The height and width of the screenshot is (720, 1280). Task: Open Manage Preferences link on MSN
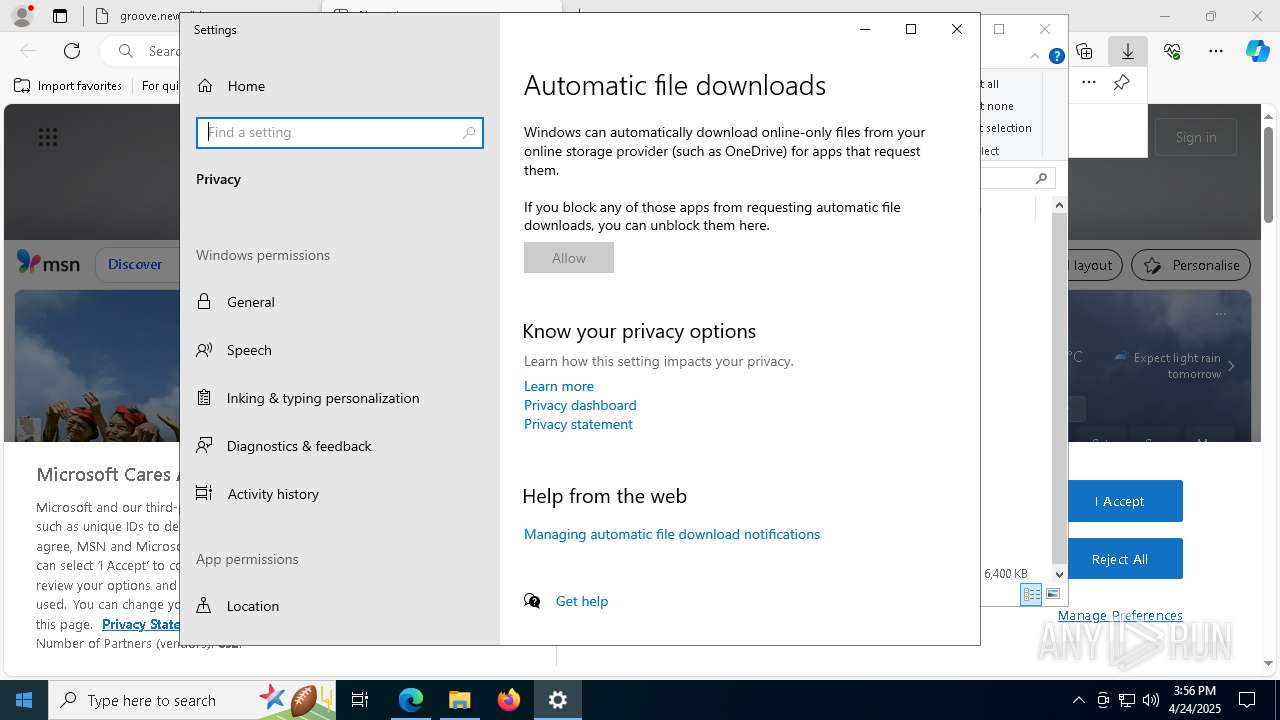click(1120, 615)
